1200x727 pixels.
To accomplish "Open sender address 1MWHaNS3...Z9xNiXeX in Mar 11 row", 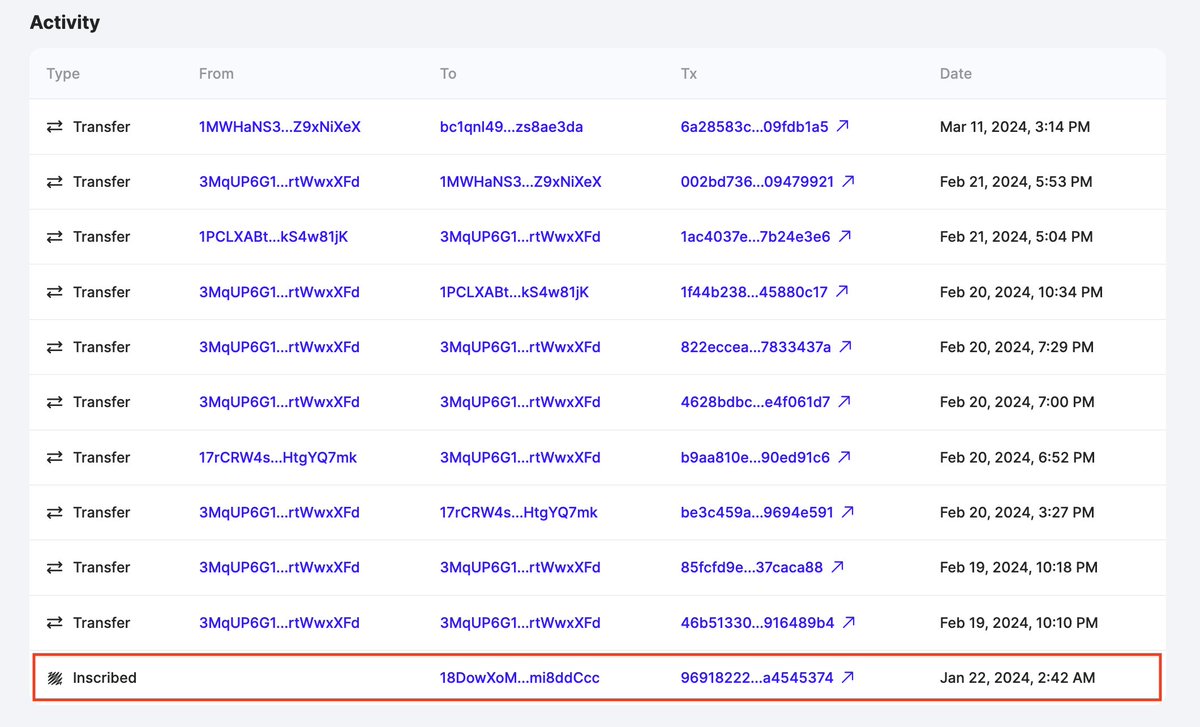I will [x=279, y=127].
